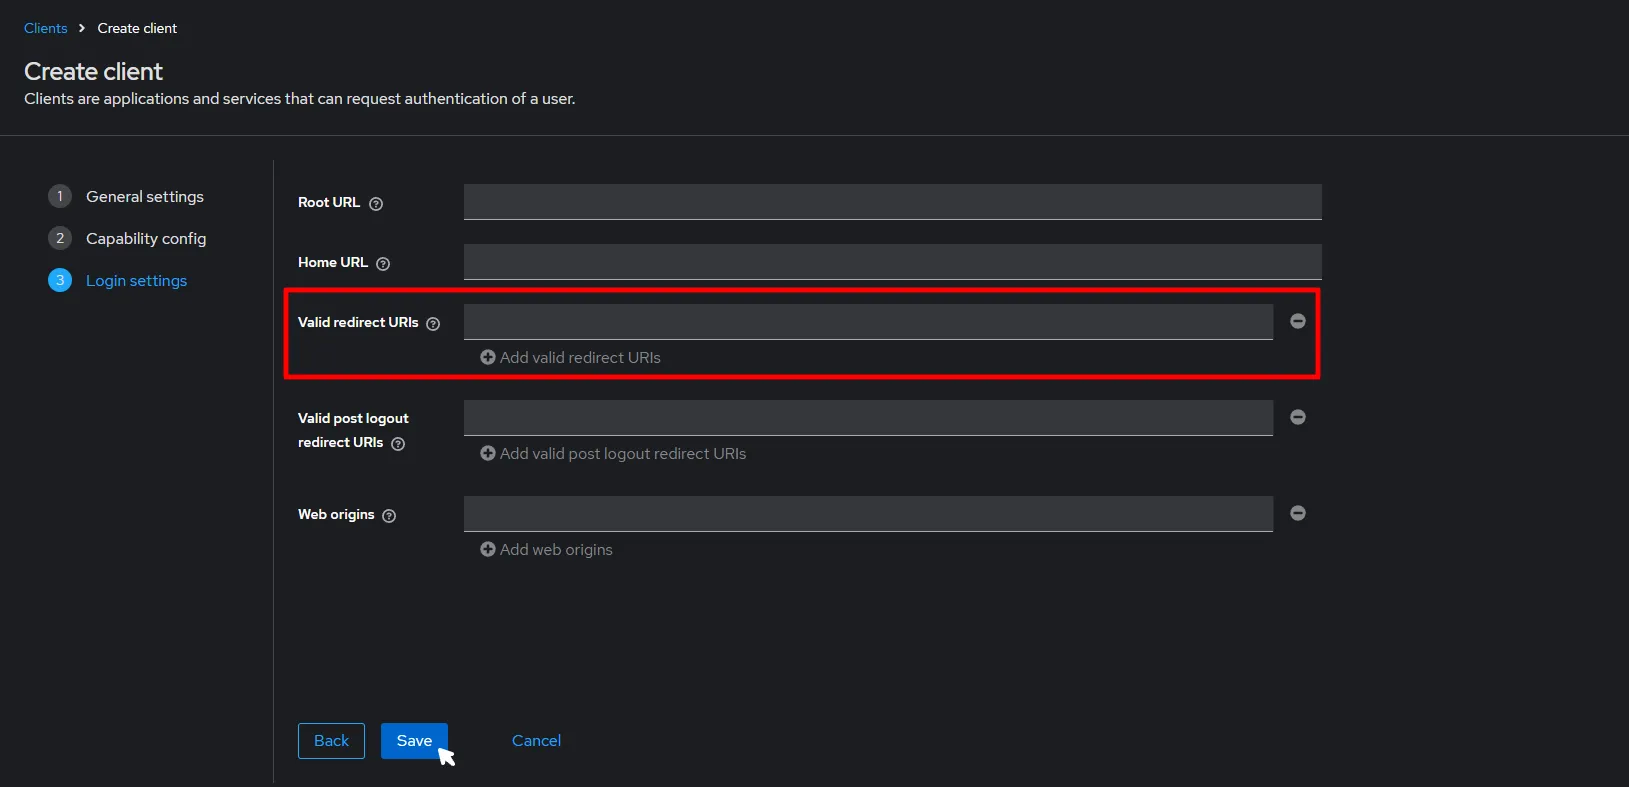Add valid redirect URIs row
Viewport: 1629px width, 787px height.
(x=570, y=358)
